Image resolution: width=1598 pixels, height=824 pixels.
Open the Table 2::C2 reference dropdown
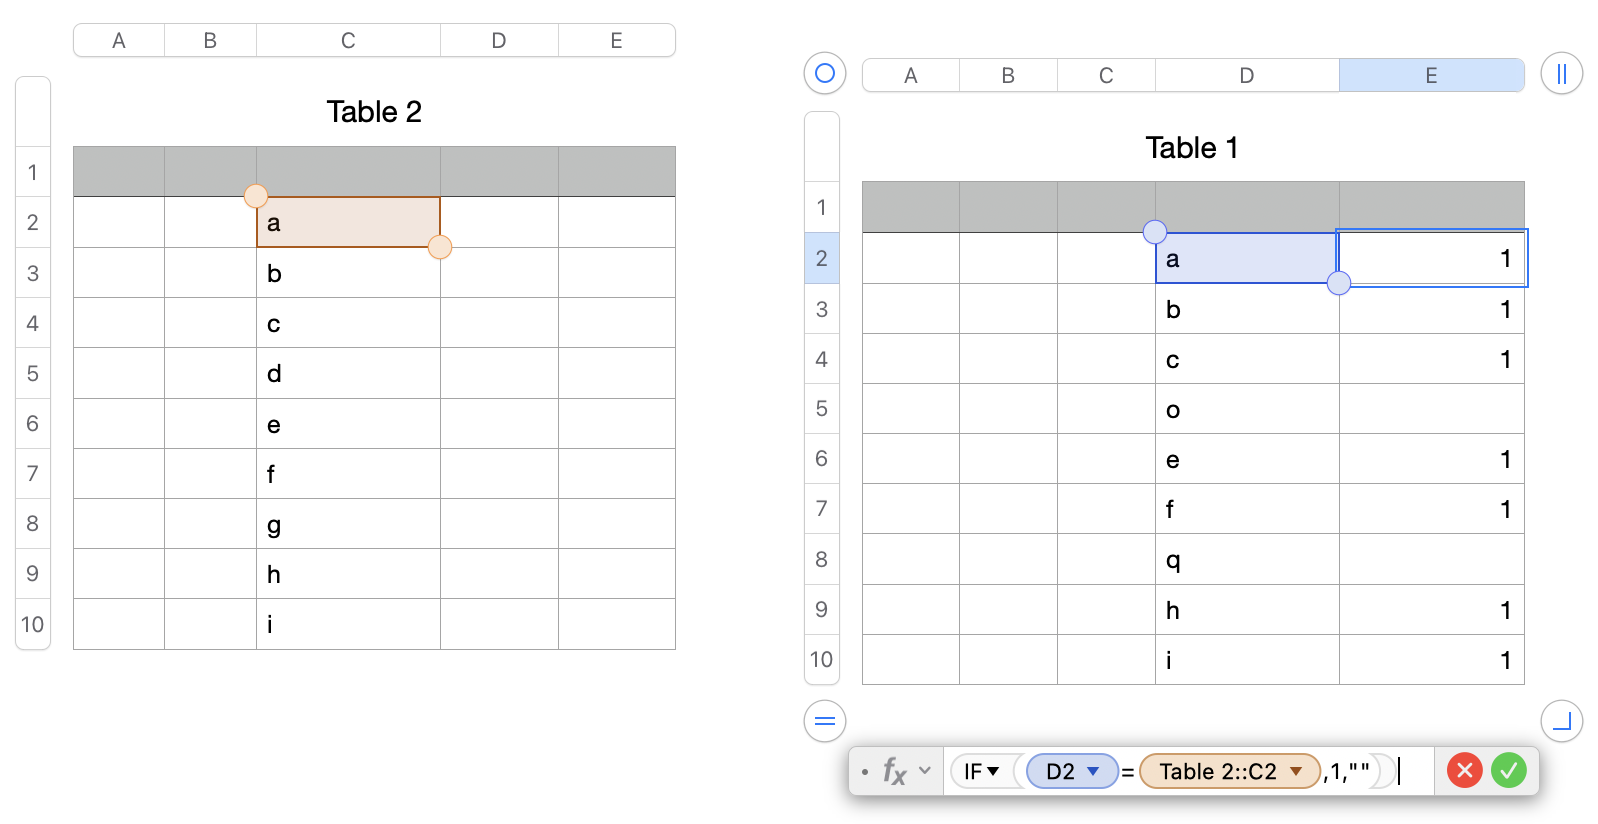(1230, 771)
